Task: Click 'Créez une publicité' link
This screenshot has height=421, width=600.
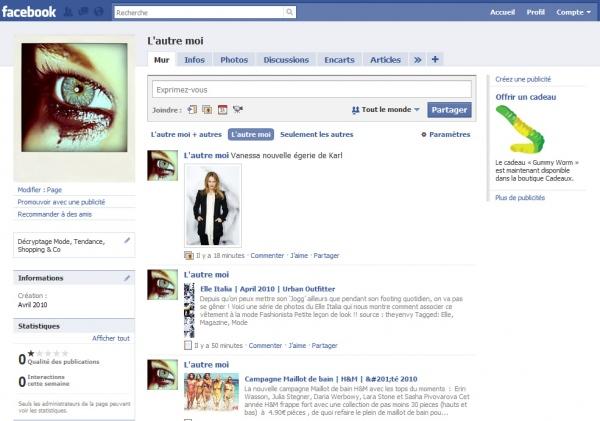Action: (523, 79)
